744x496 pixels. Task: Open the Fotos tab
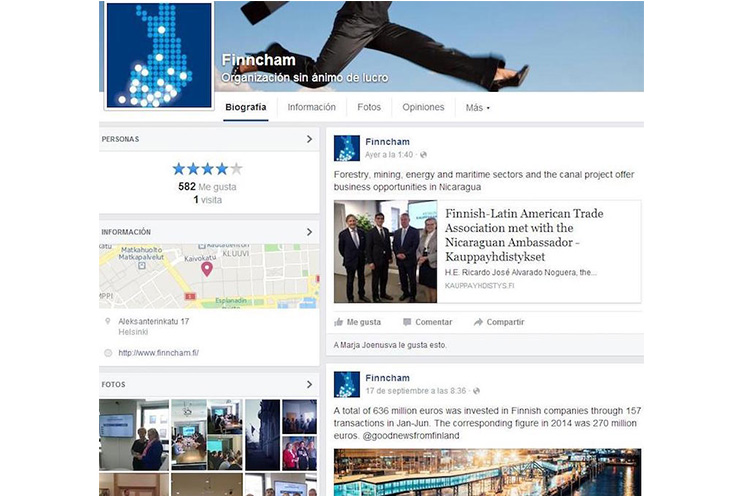tap(369, 107)
